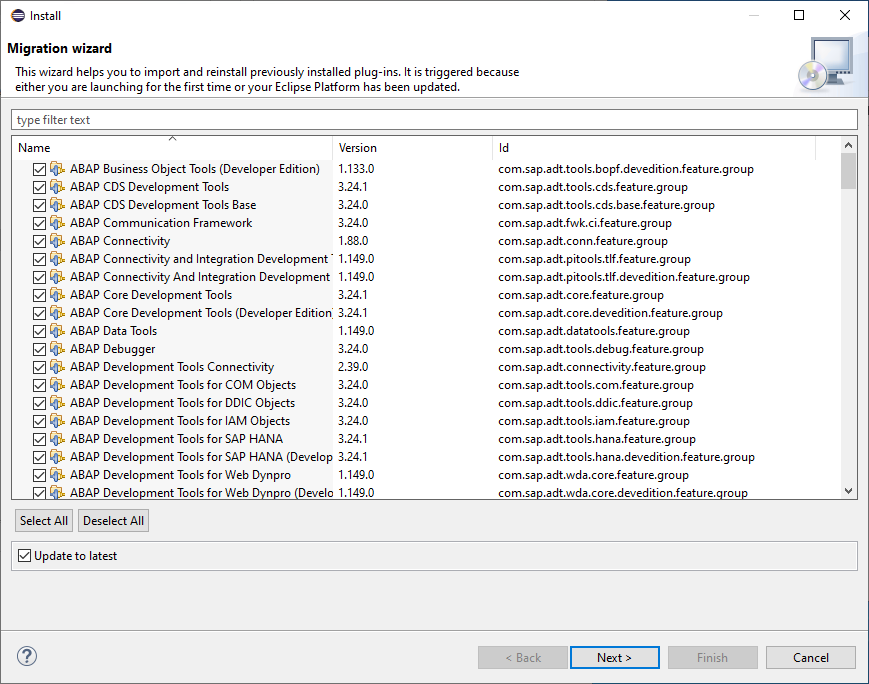The height and width of the screenshot is (684, 869).
Task: Click the list scrollbar up arrow
Action: click(848, 145)
